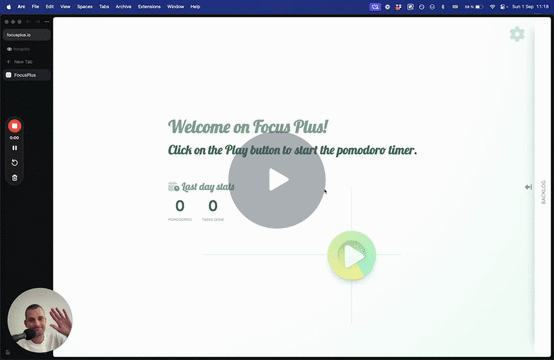This screenshot has height=360, width=554.
Task: Open the View menu
Action: point(65,7)
